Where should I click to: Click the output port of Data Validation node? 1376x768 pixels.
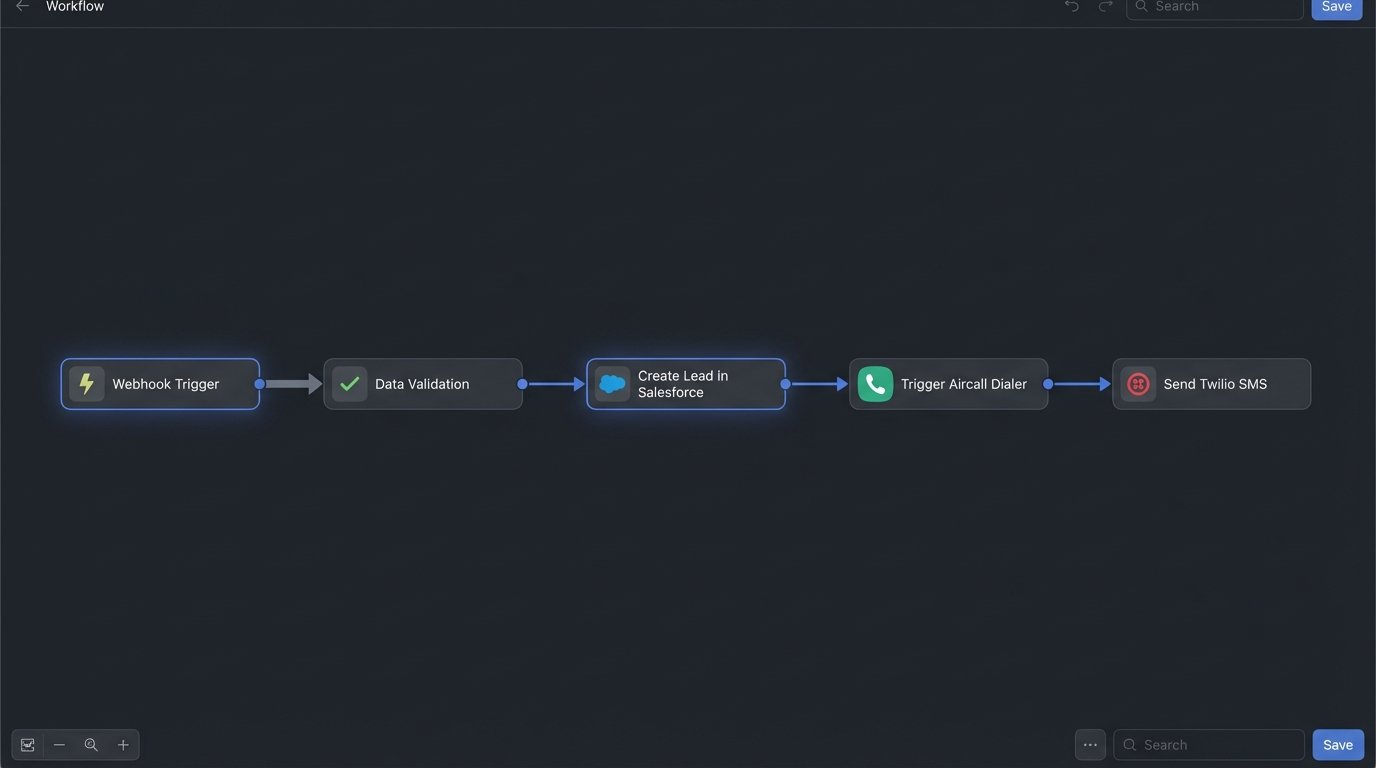[x=522, y=384]
